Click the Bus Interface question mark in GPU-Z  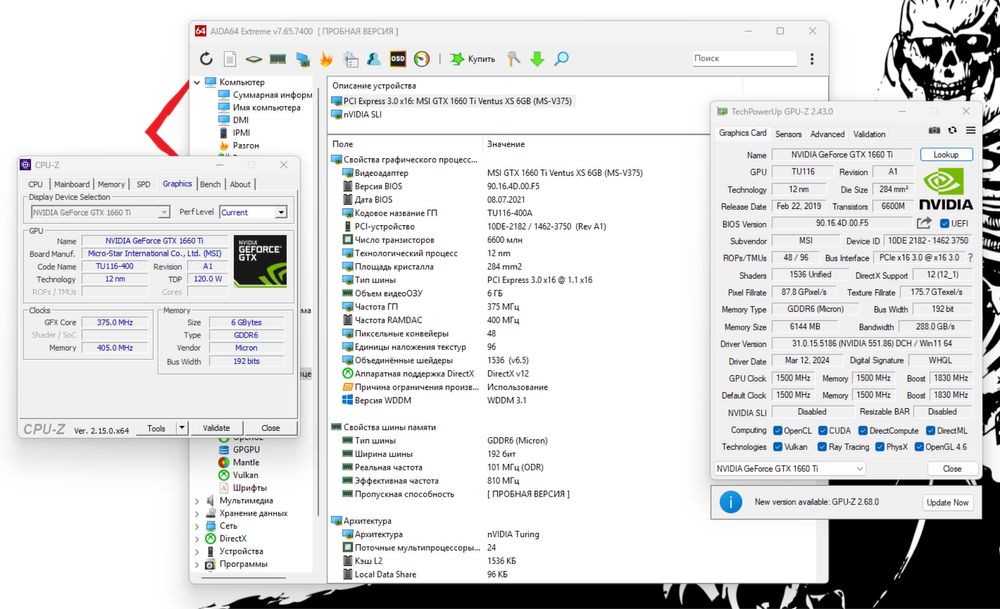click(971, 258)
